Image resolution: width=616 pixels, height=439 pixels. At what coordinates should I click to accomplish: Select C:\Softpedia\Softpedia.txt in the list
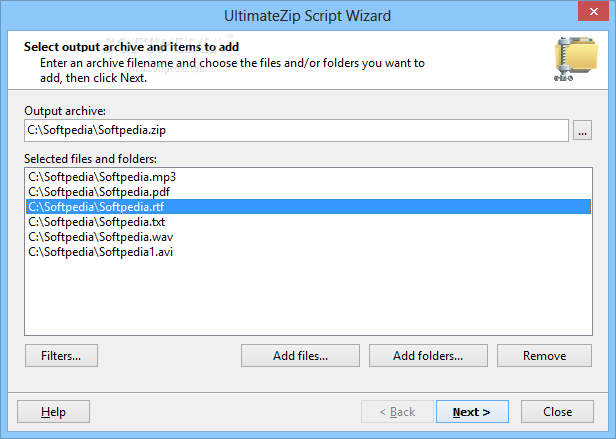(308, 222)
